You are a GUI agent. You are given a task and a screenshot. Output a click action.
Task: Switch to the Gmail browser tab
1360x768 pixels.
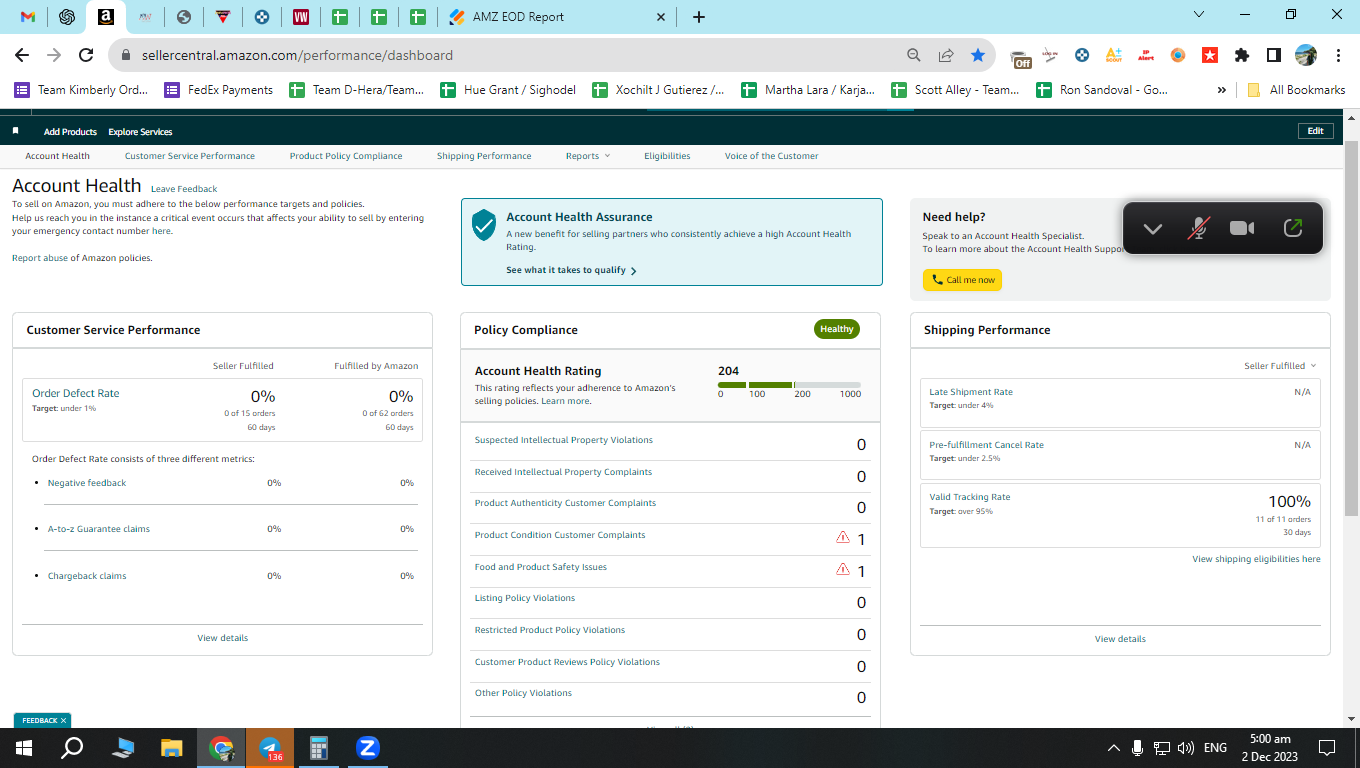(x=29, y=17)
